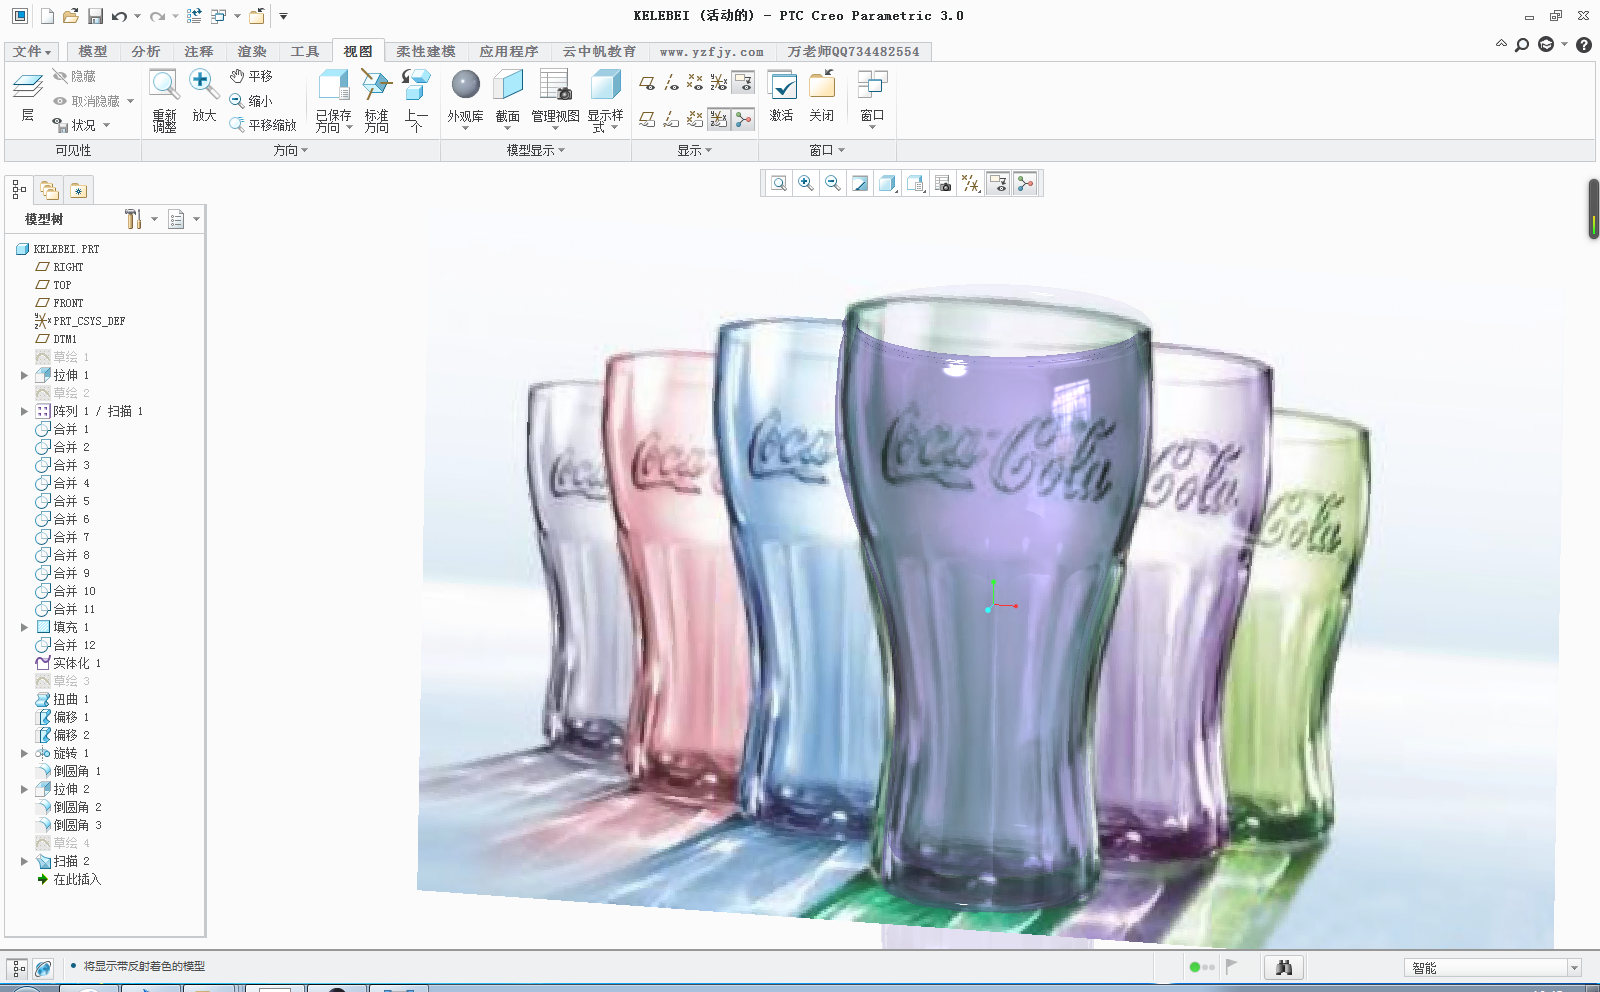Click zoom out icon in graphics toolbar
The image size is (1600, 992).
click(x=832, y=183)
